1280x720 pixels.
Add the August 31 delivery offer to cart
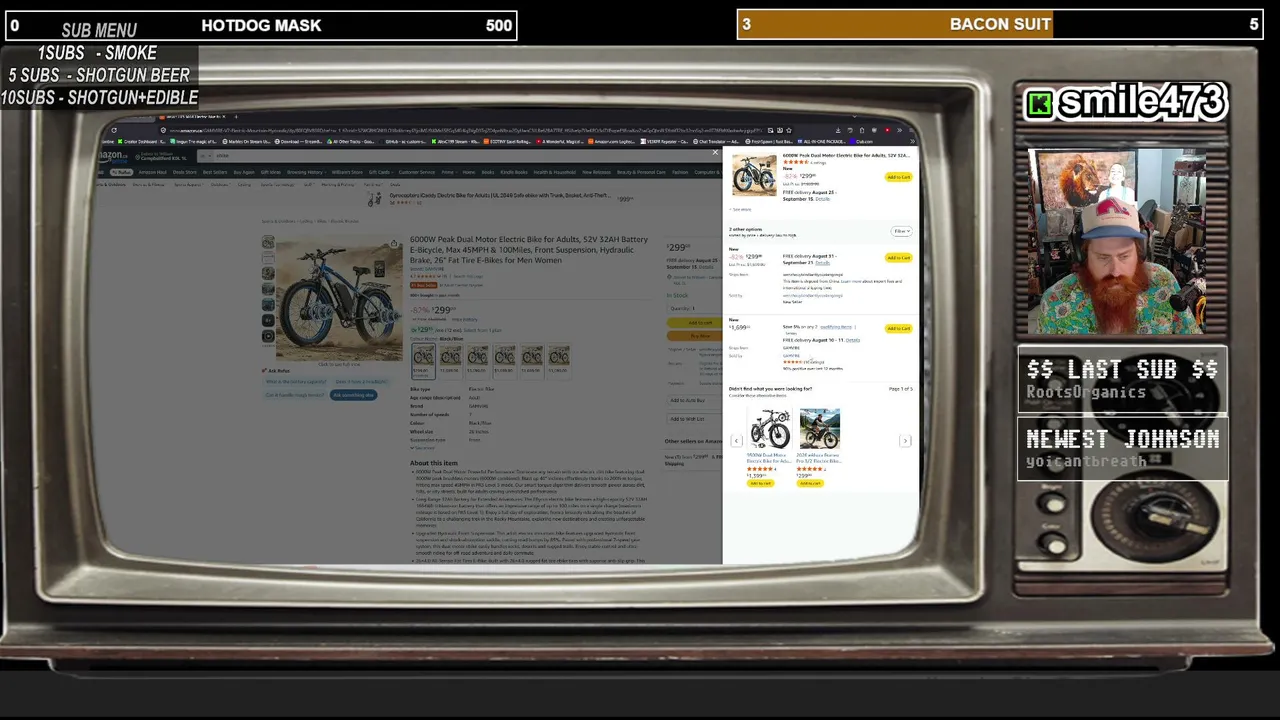click(x=898, y=258)
